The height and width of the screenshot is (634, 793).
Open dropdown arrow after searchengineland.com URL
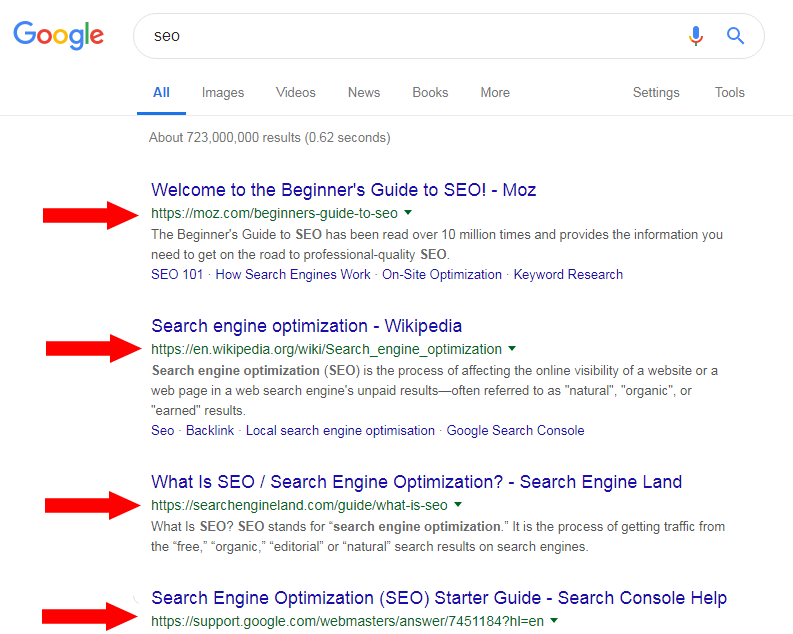458,504
